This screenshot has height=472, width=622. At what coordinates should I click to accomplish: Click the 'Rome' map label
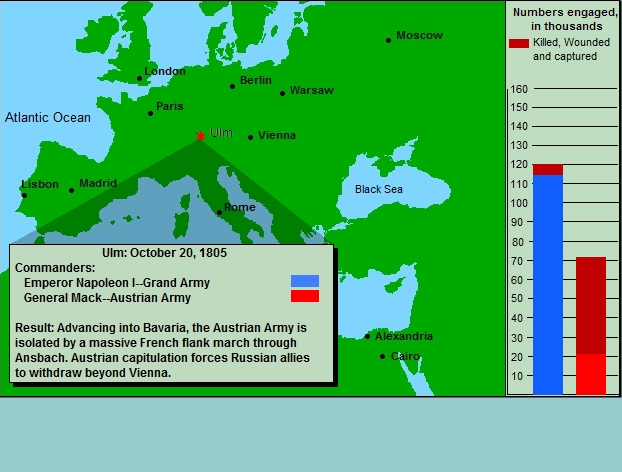click(x=240, y=207)
